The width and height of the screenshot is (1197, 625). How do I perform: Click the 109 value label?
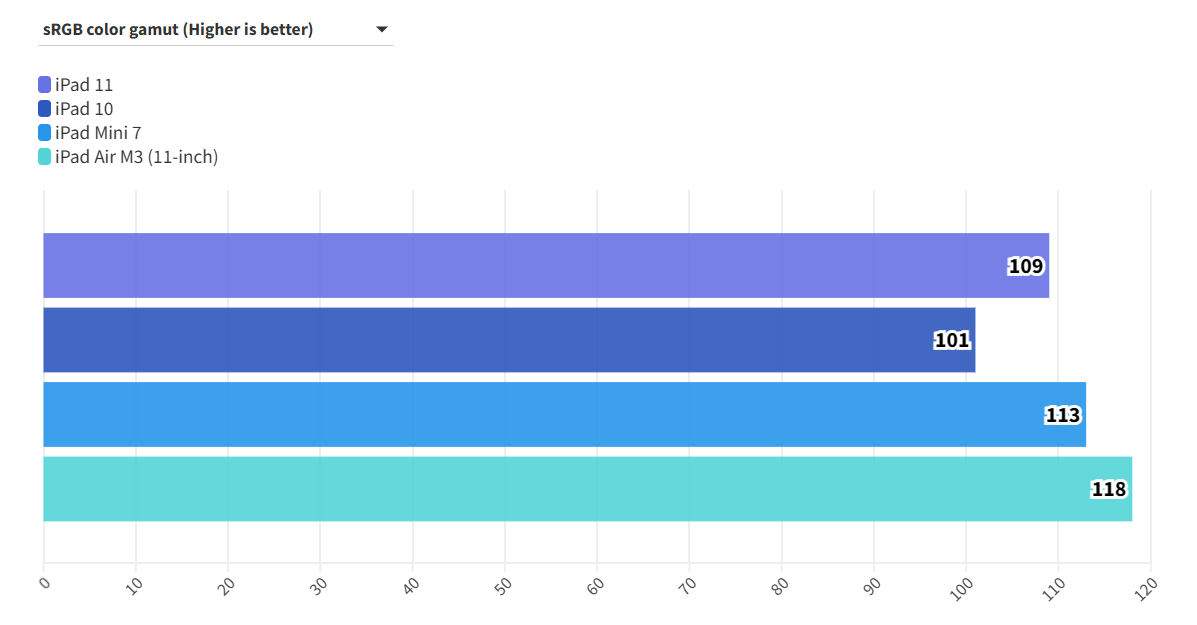coord(1025,266)
